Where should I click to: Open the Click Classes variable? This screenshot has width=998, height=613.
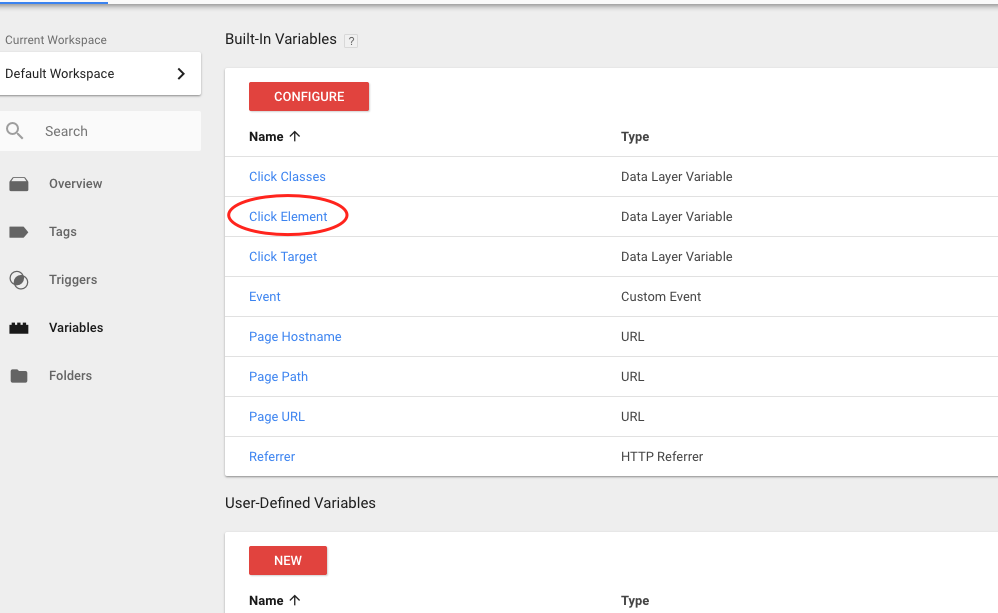pos(287,176)
